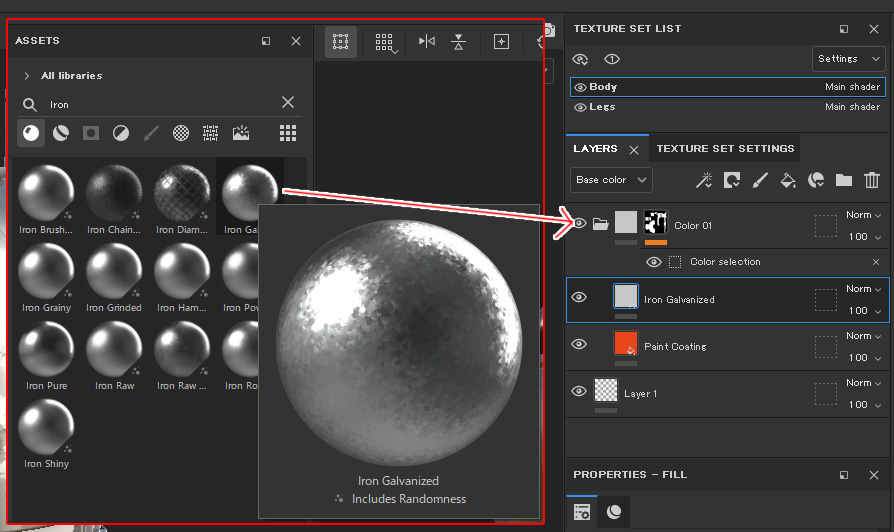Clear the Iron search text
The width and height of the screenshot is (894, 532).
[288, 103]
